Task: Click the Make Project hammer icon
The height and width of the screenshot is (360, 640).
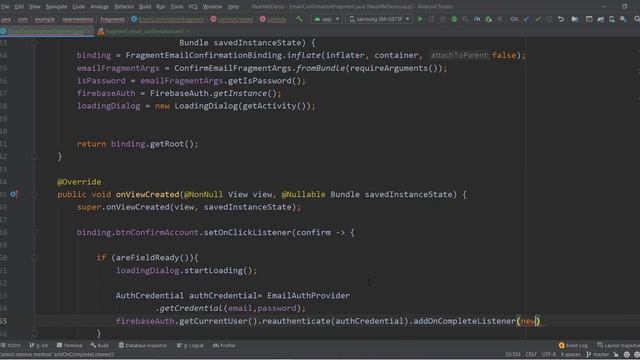Action: tap(299, 19)
